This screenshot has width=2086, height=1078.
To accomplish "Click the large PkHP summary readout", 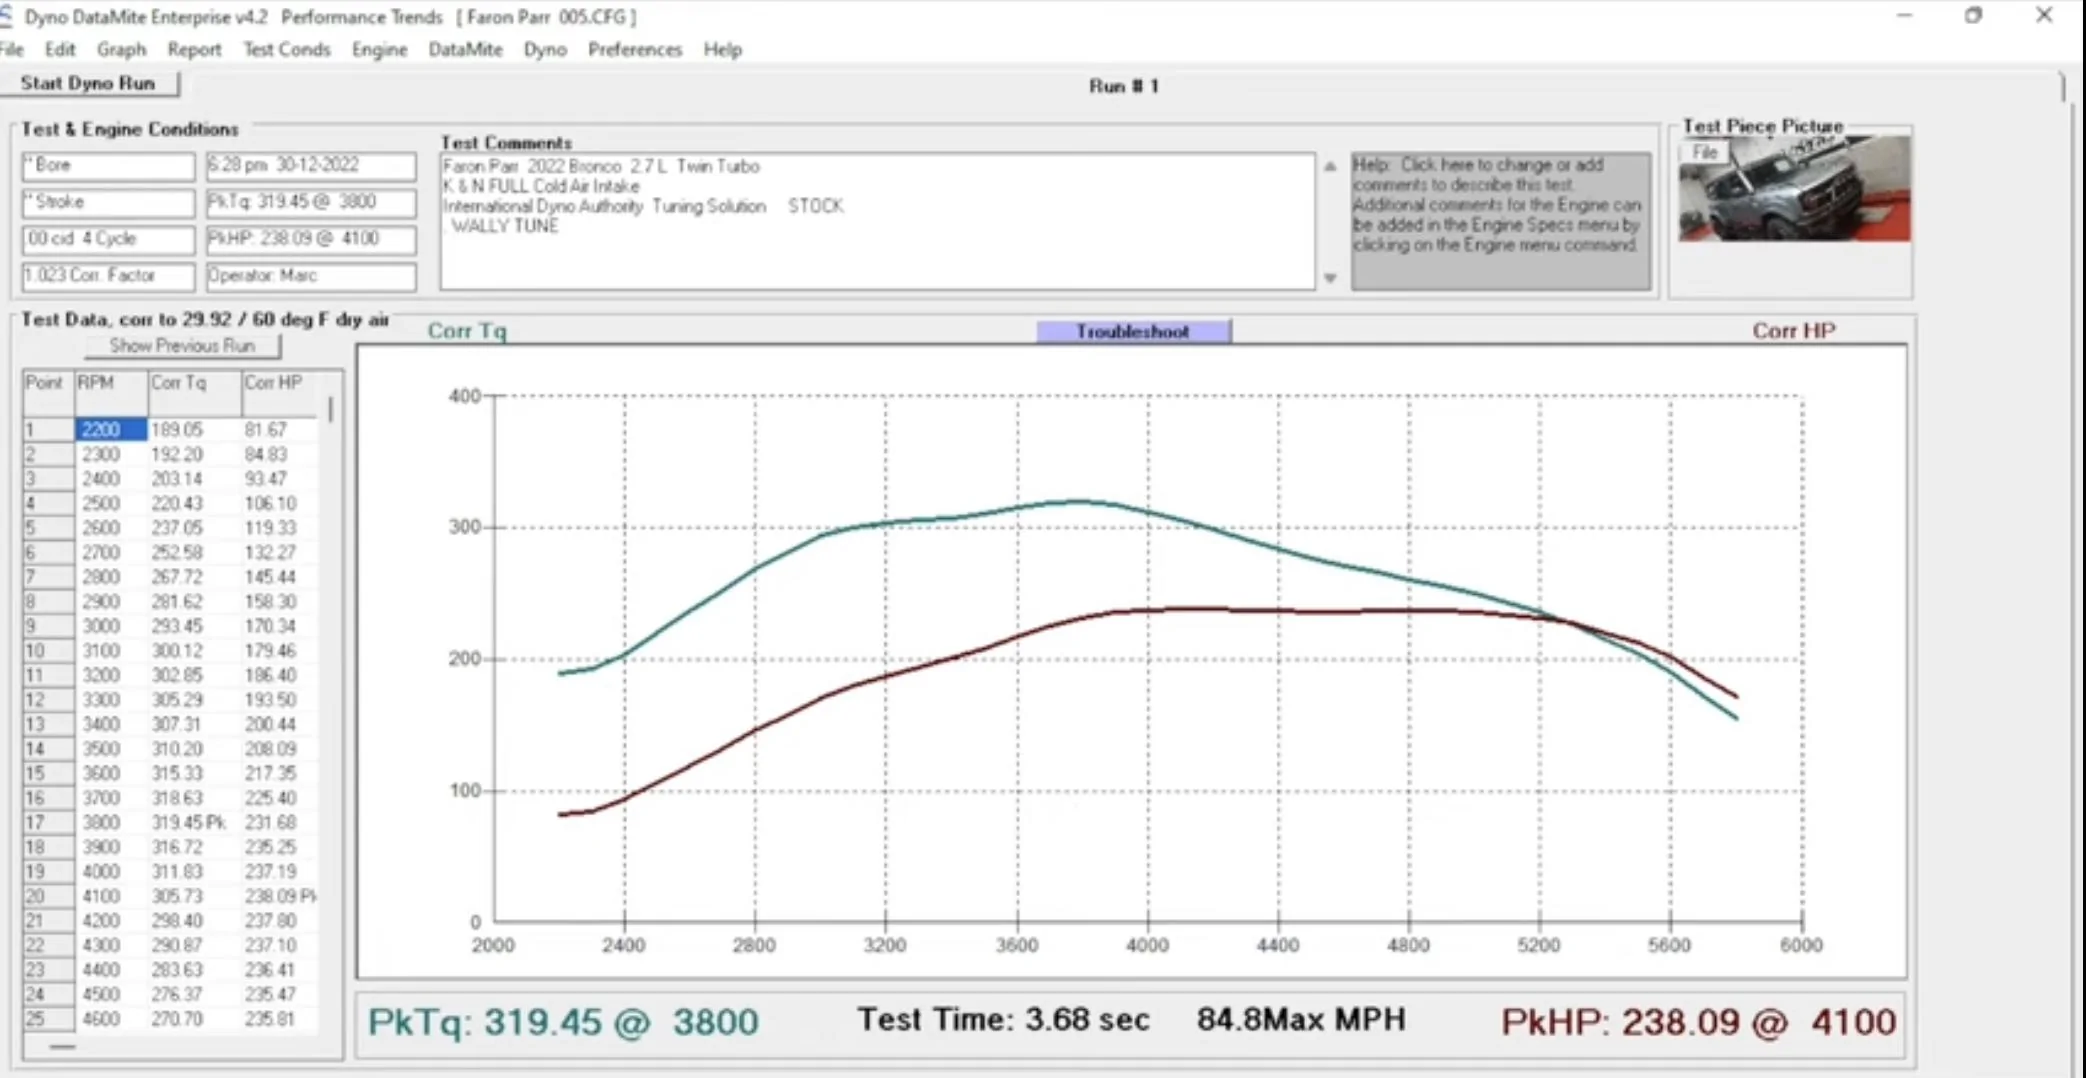I will point(1698,1022).
